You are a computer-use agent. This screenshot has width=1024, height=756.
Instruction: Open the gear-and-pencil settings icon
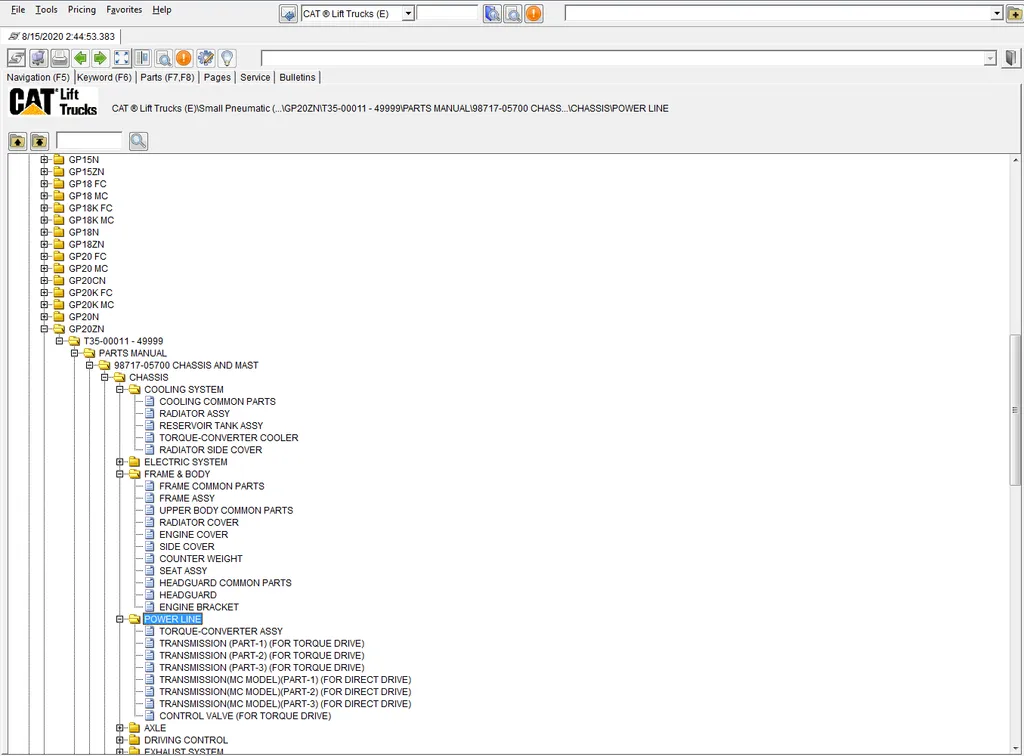(x=206, y=58)
